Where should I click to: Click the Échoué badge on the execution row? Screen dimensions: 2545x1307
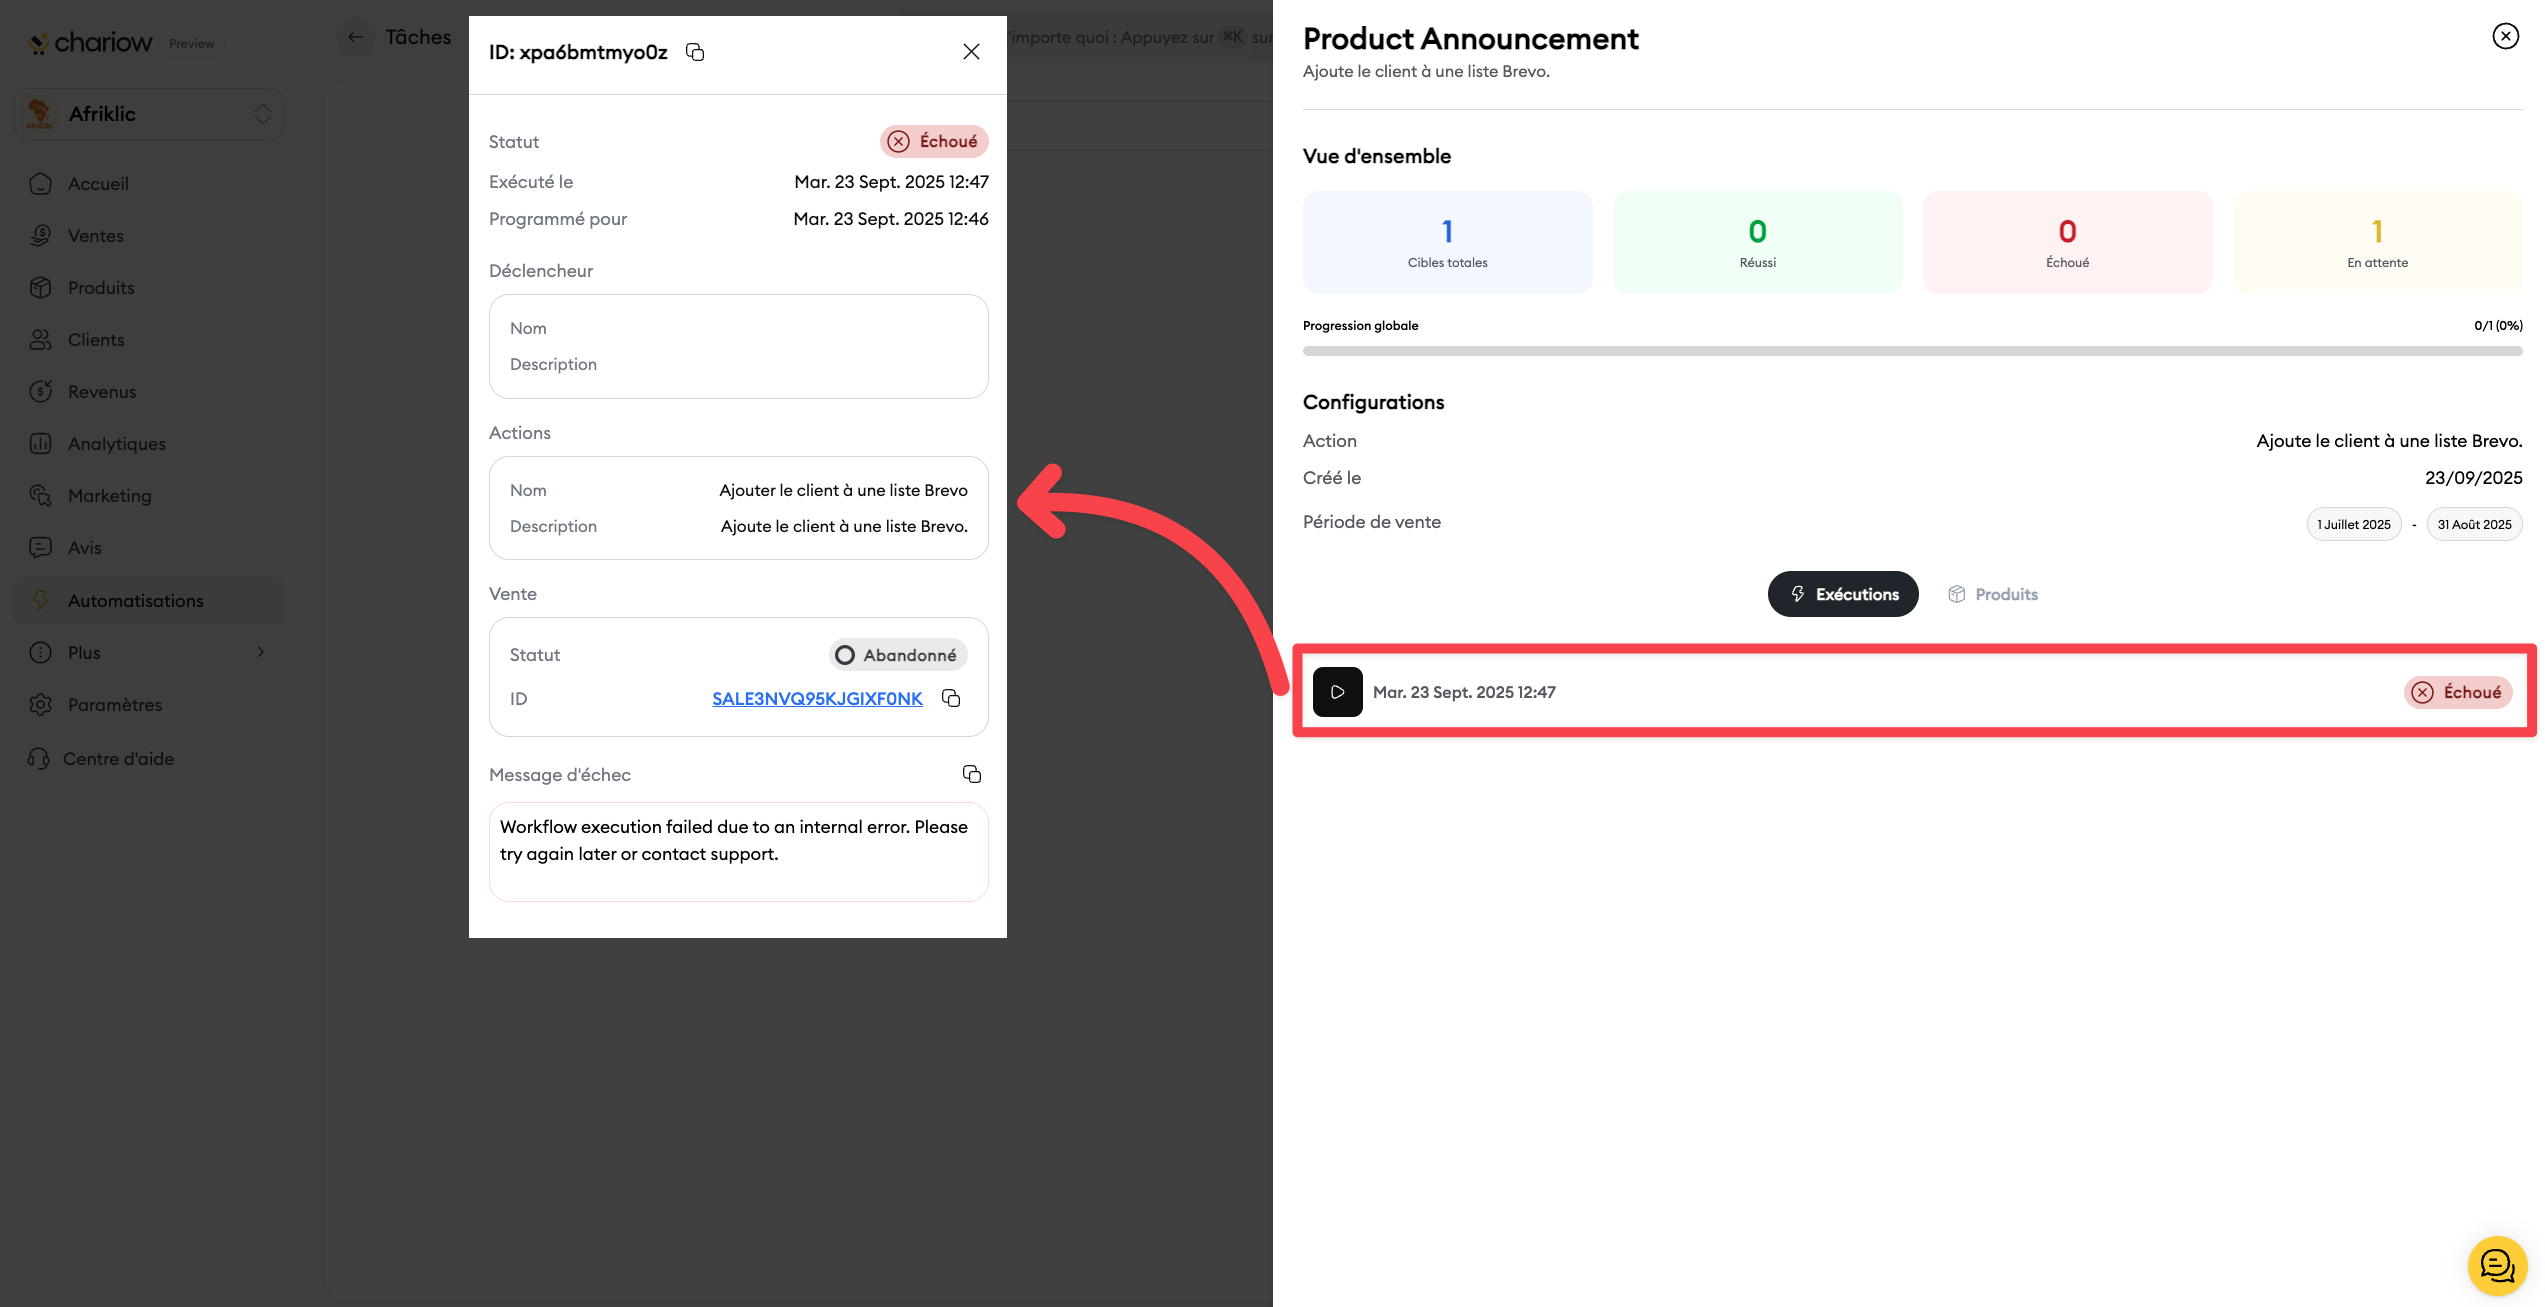point(2457,692)
